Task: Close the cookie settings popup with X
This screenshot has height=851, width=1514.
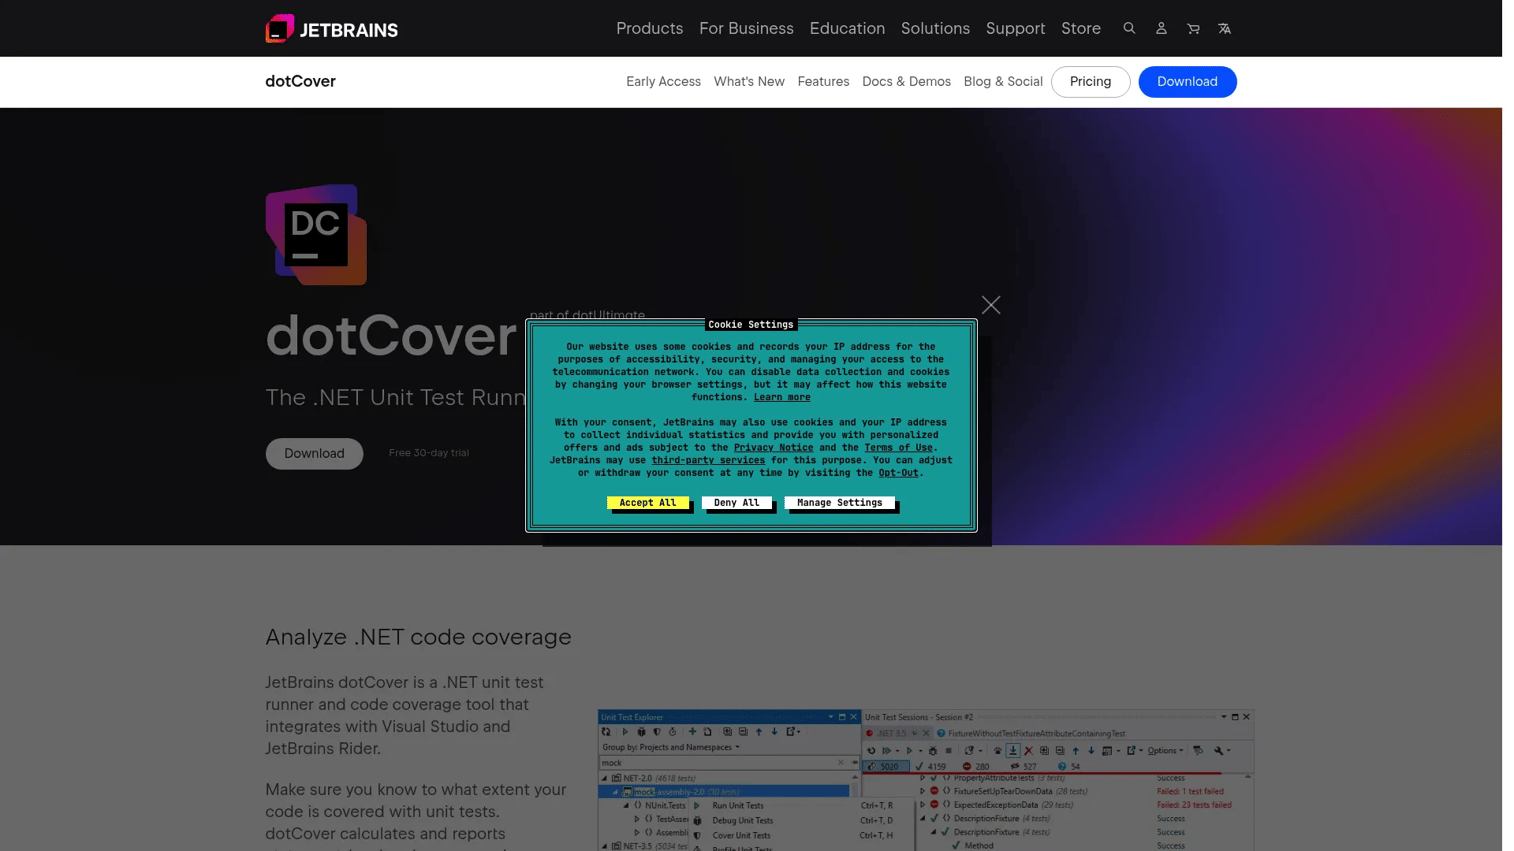Action: pyautogui.click(x=991, y=305)
